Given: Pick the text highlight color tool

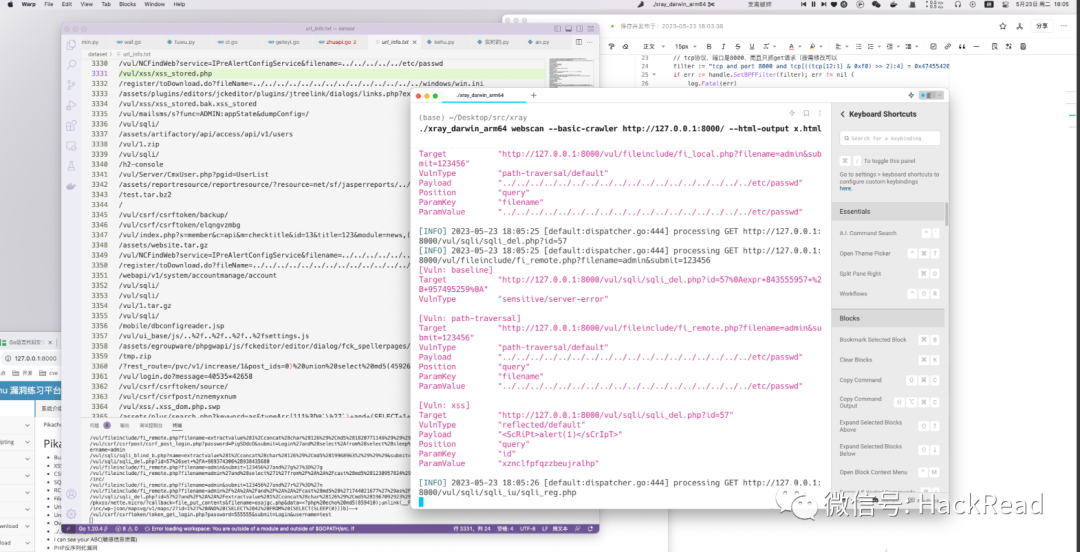Looking at the screenshot, I should [812, 46].
